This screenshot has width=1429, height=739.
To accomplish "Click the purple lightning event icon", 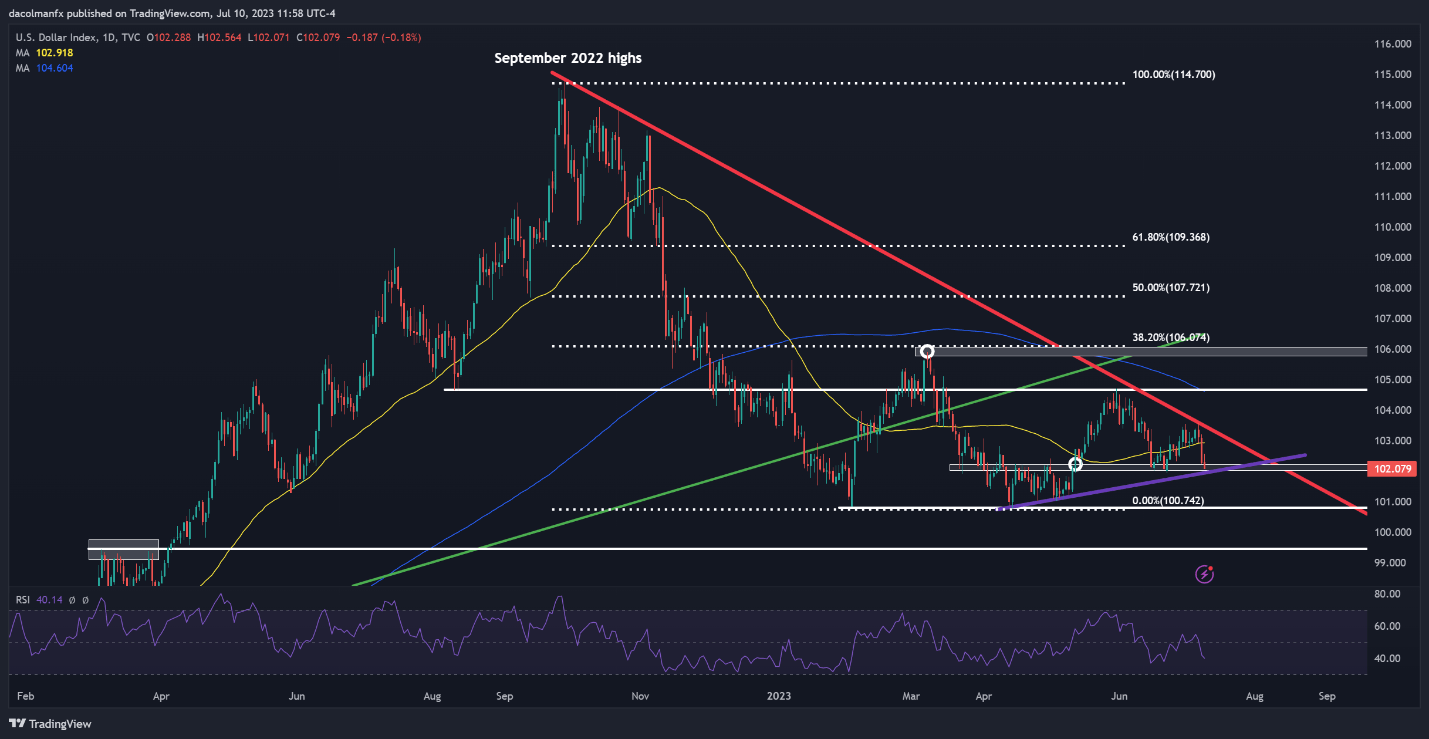I will (1205, 574).
